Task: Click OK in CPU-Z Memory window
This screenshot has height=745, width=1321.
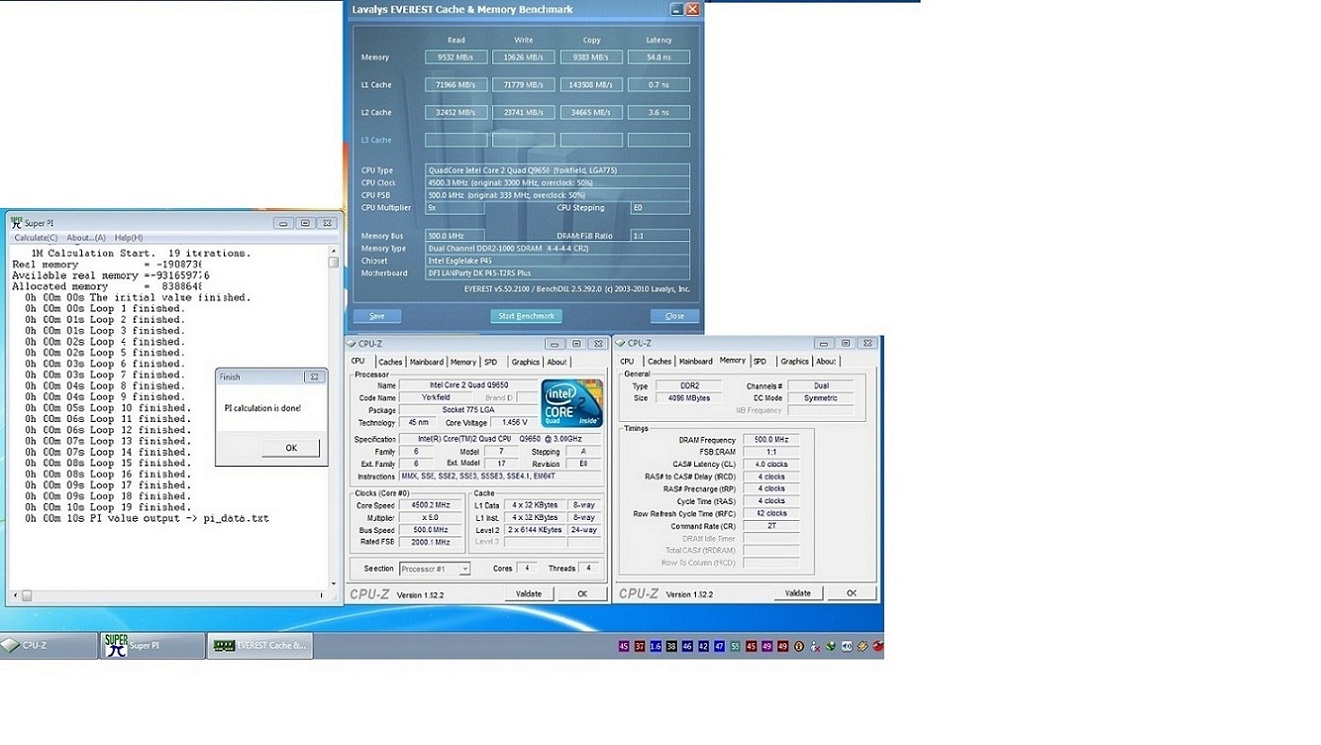Action: [x=851, y=593]
